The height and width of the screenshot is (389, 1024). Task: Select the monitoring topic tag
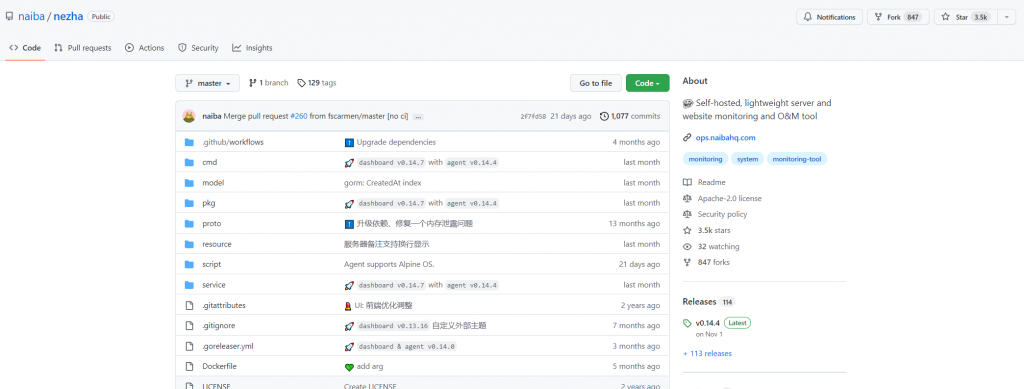click(x=705, y=159)
